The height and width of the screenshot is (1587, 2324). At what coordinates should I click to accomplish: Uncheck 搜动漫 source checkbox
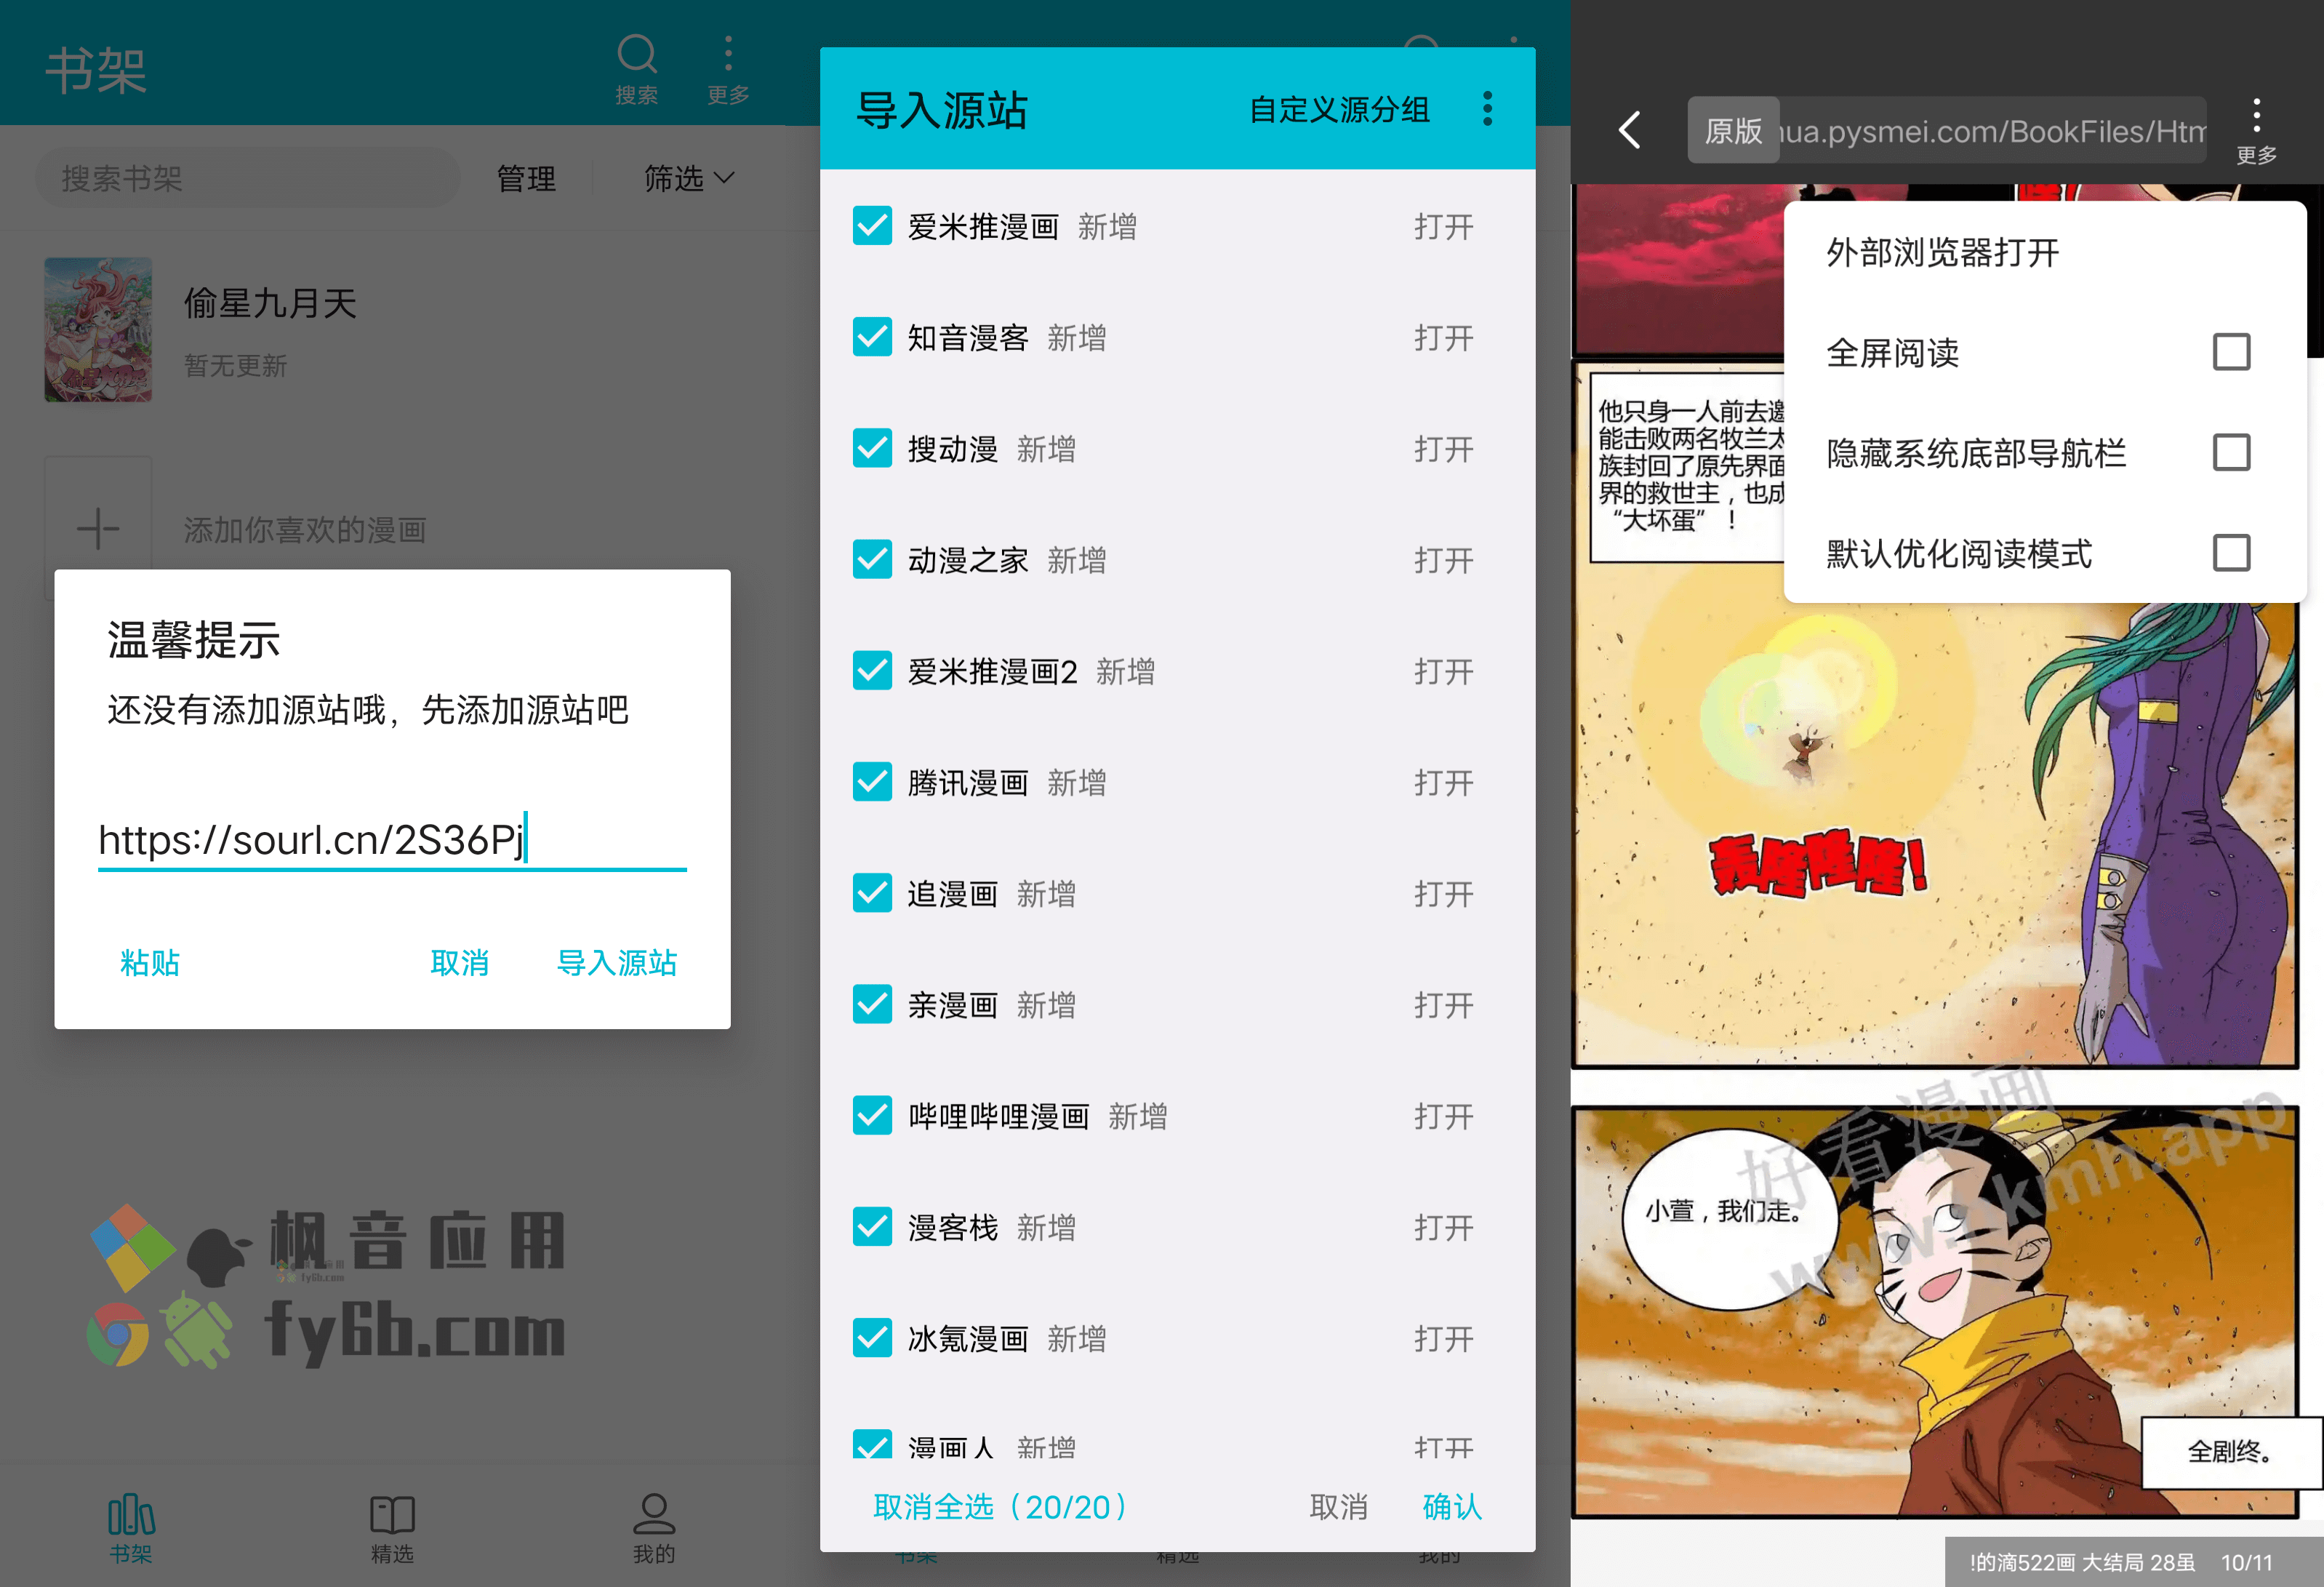click(872, 449)
